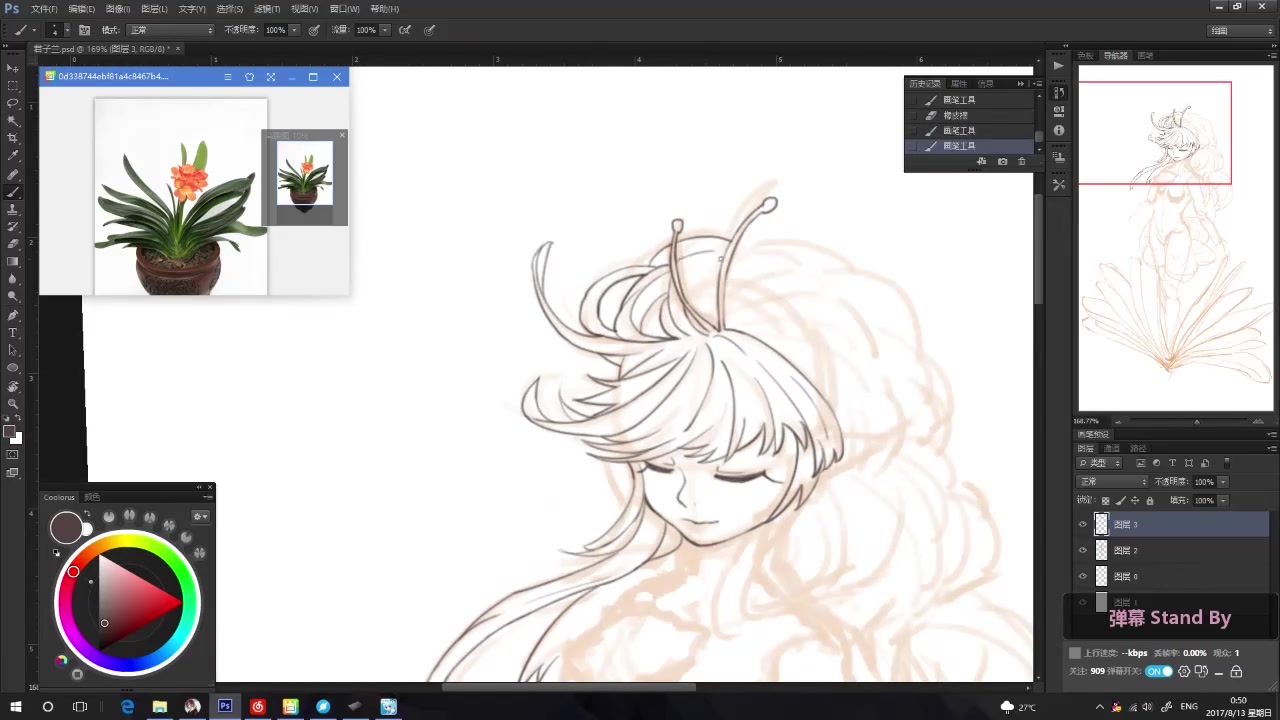Turn off the 弹幕开关 ON switch

(1159, 672)
